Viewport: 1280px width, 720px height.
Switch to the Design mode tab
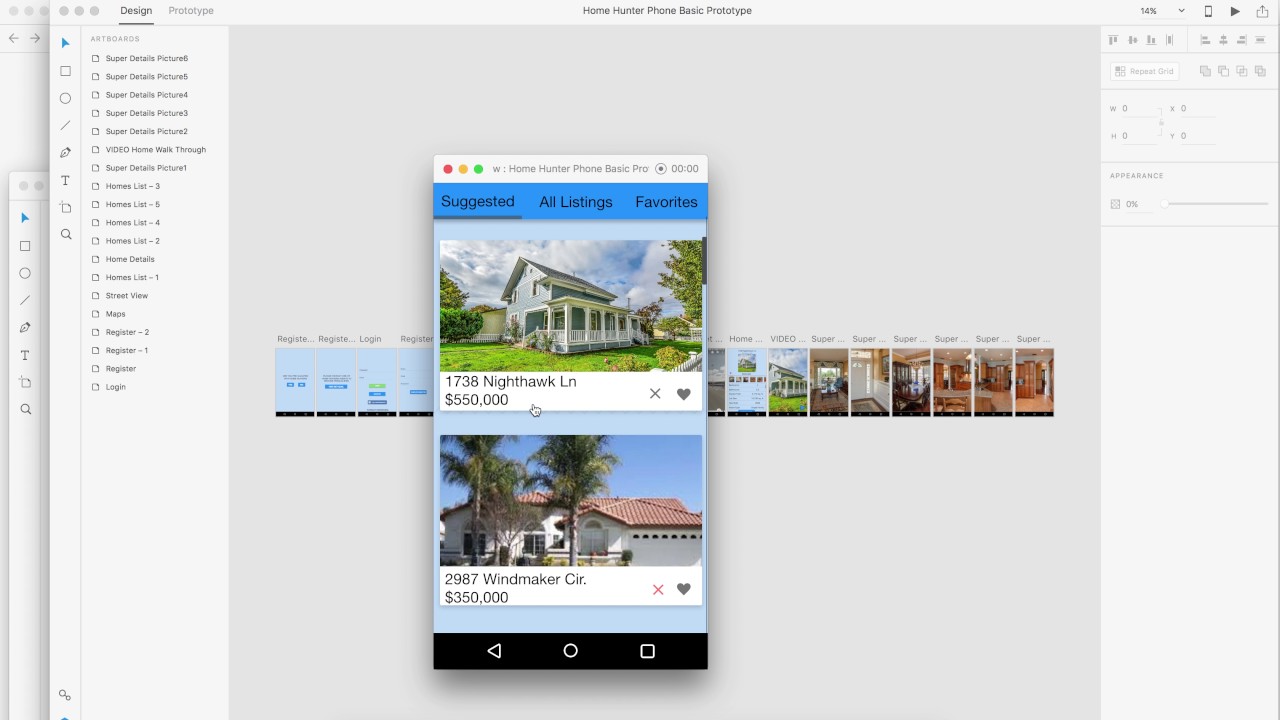(136, 11)
